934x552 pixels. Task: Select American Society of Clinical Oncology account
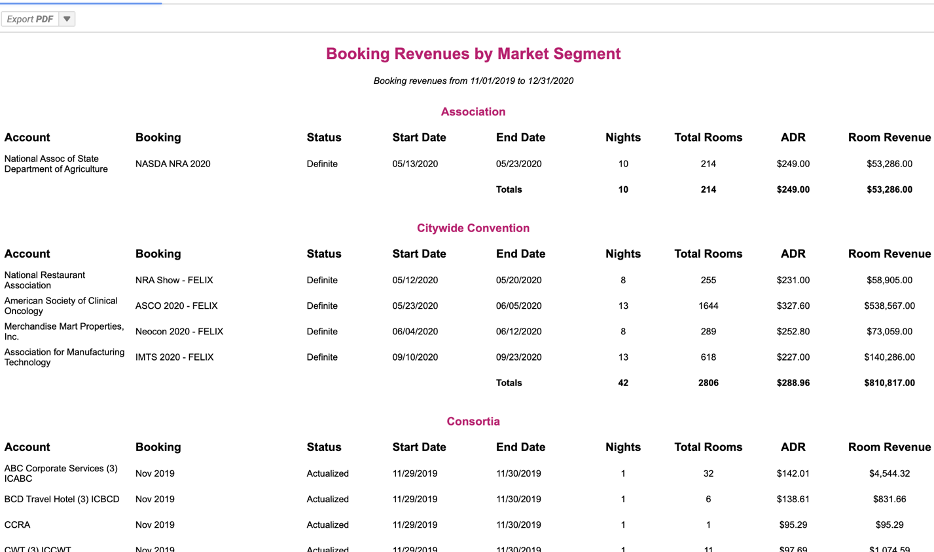[x=61, y=305]
